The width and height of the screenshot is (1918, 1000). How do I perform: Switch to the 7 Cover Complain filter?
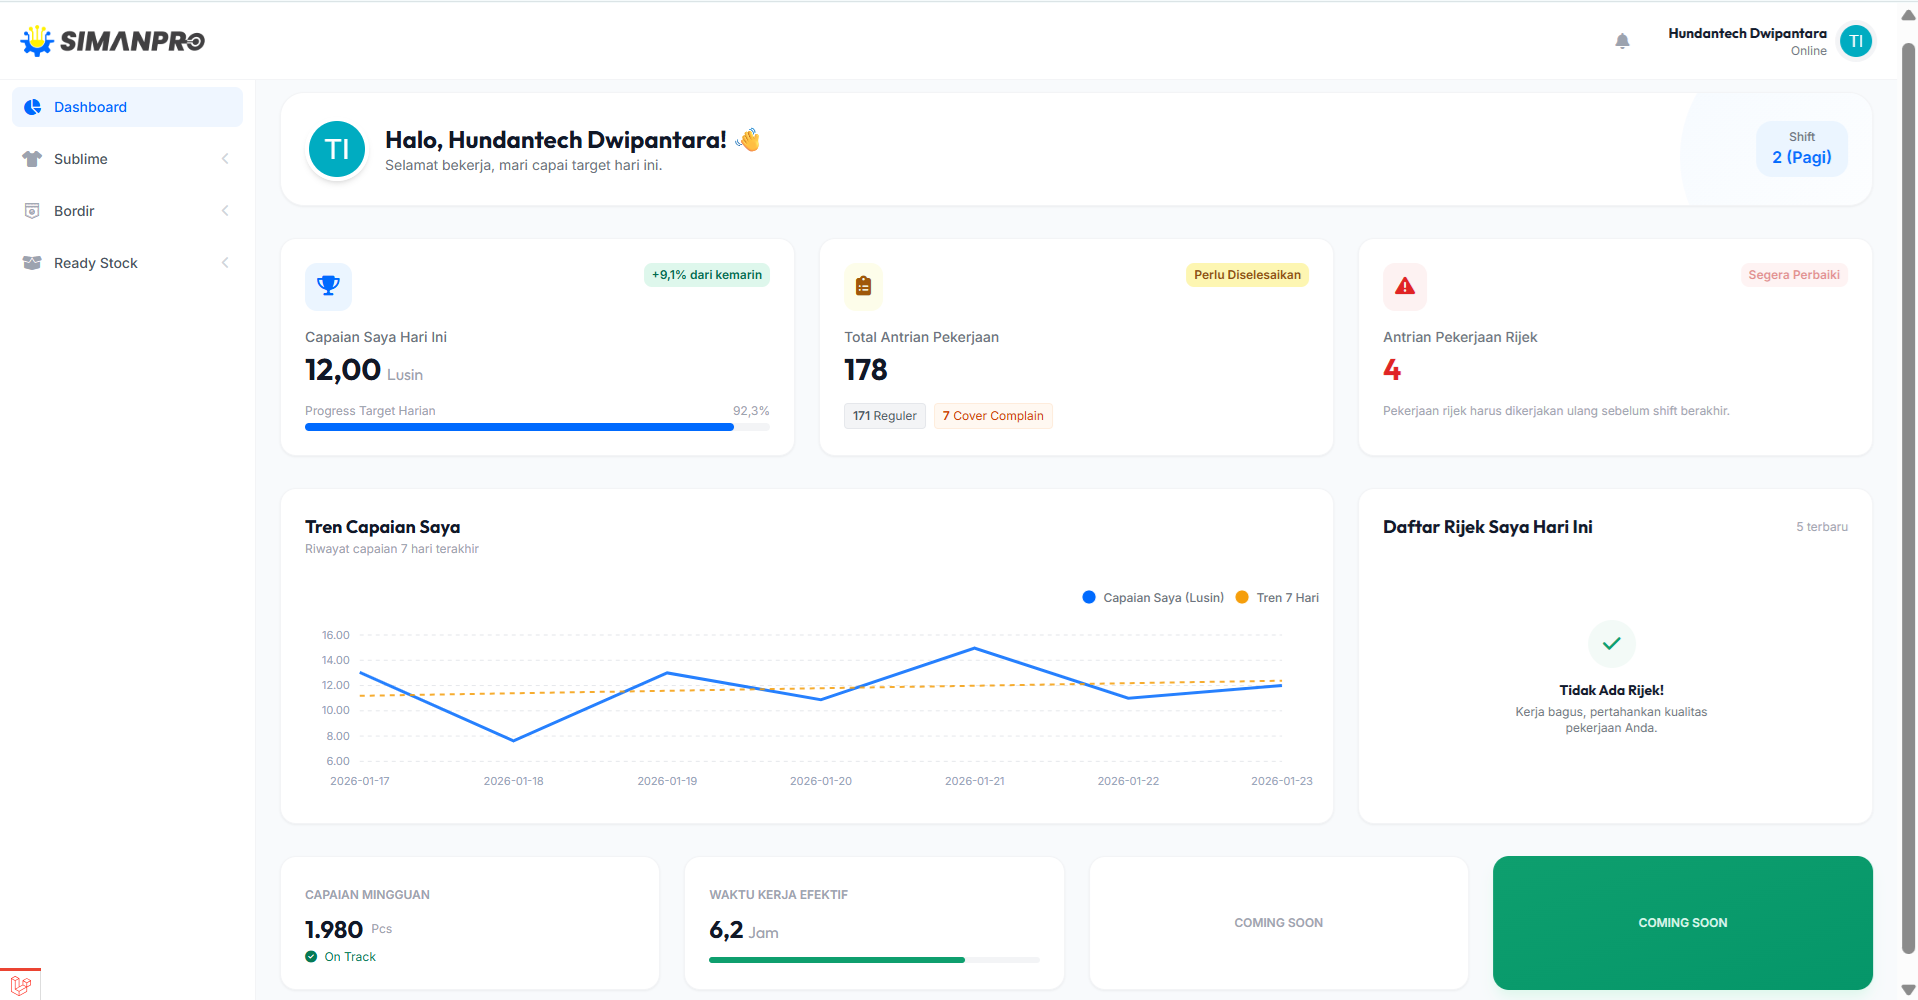(x=992, y=415)
